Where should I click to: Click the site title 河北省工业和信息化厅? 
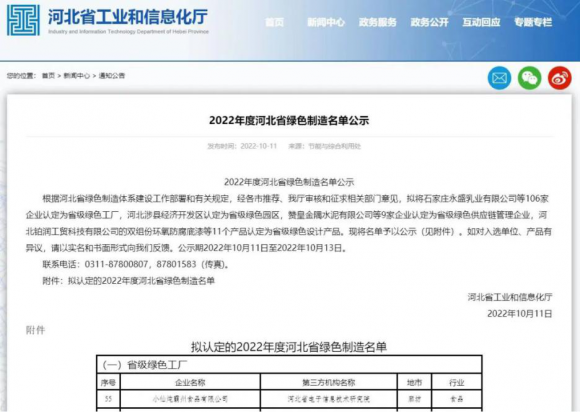pos(128,17)
